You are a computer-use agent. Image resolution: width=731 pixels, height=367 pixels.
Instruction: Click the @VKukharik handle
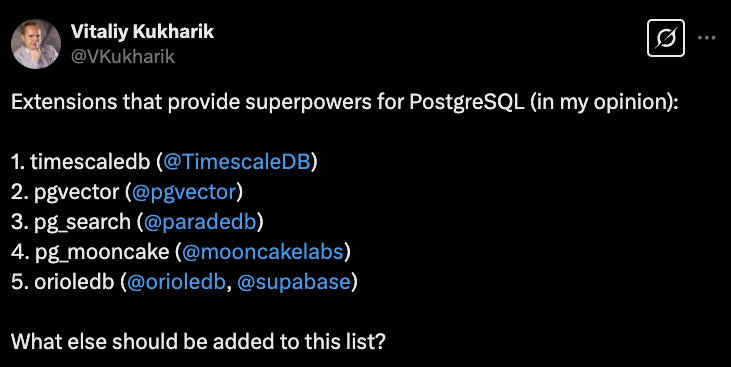coord(123,56)
